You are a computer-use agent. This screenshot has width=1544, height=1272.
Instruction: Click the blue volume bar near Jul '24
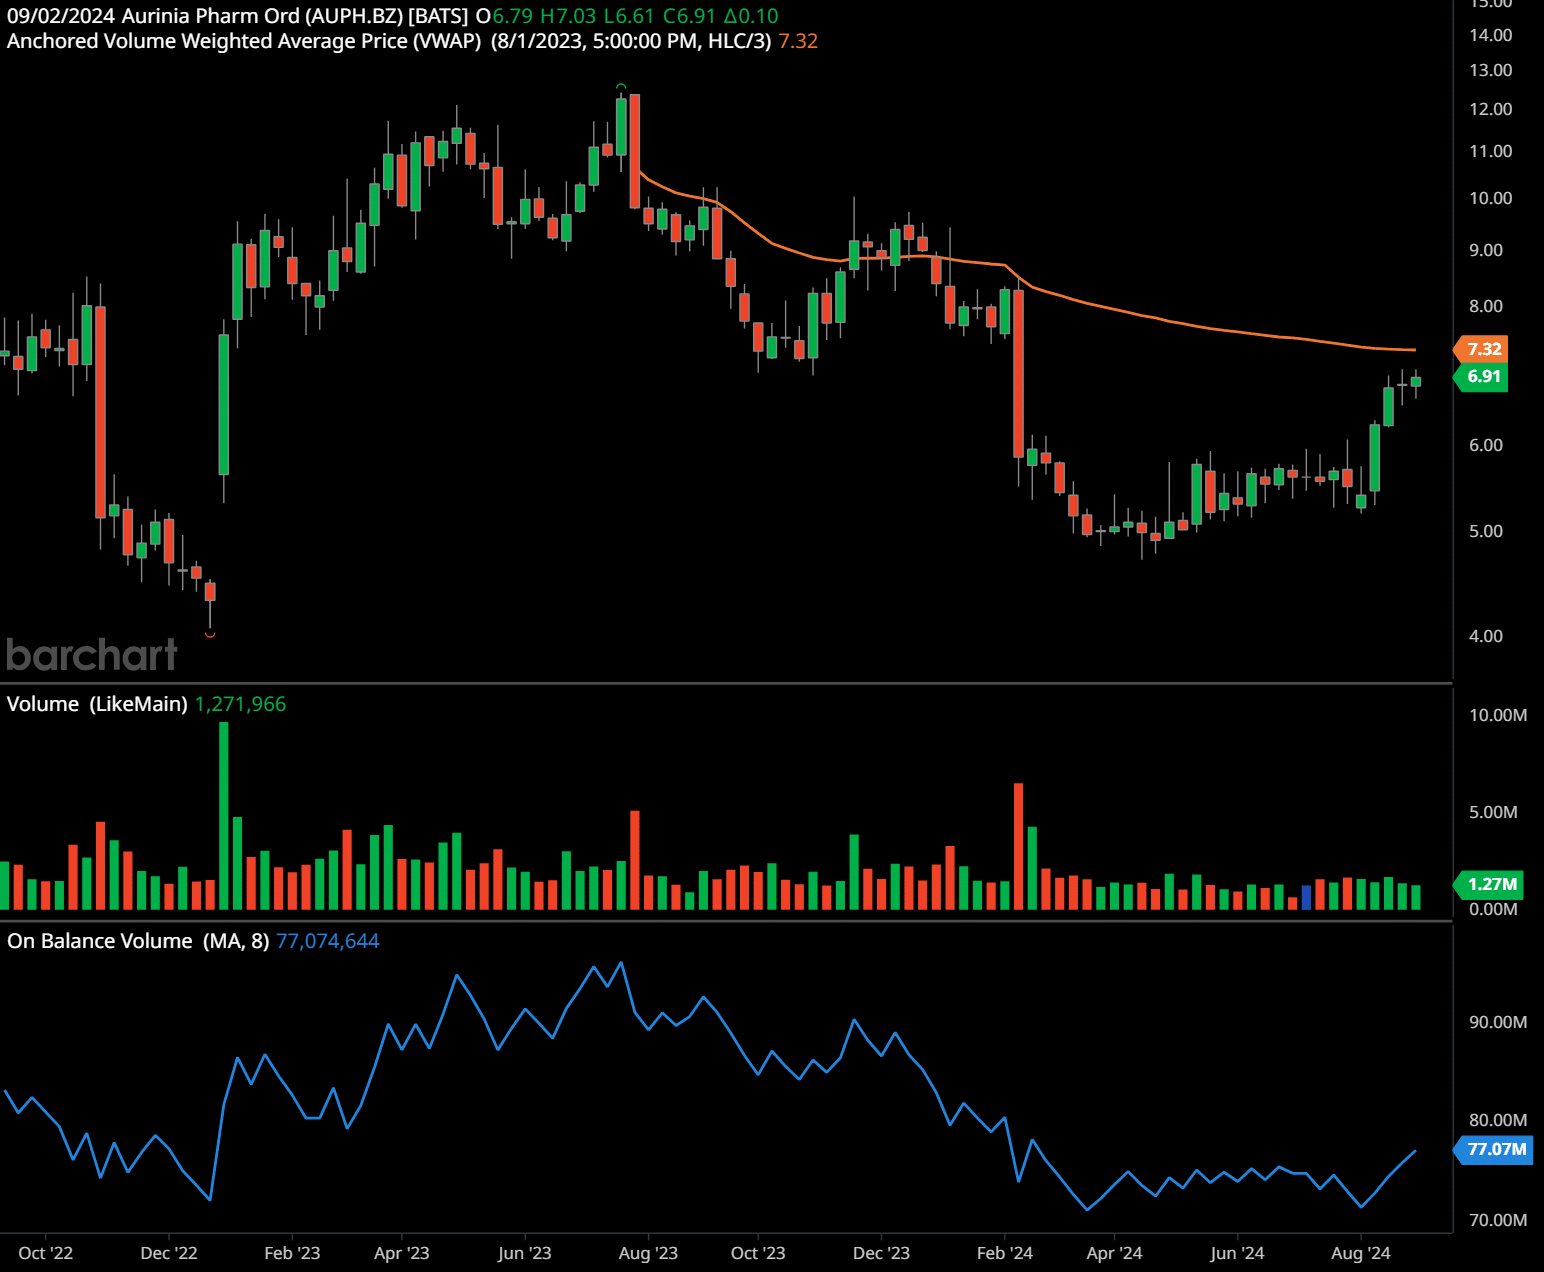point(1306,897)
